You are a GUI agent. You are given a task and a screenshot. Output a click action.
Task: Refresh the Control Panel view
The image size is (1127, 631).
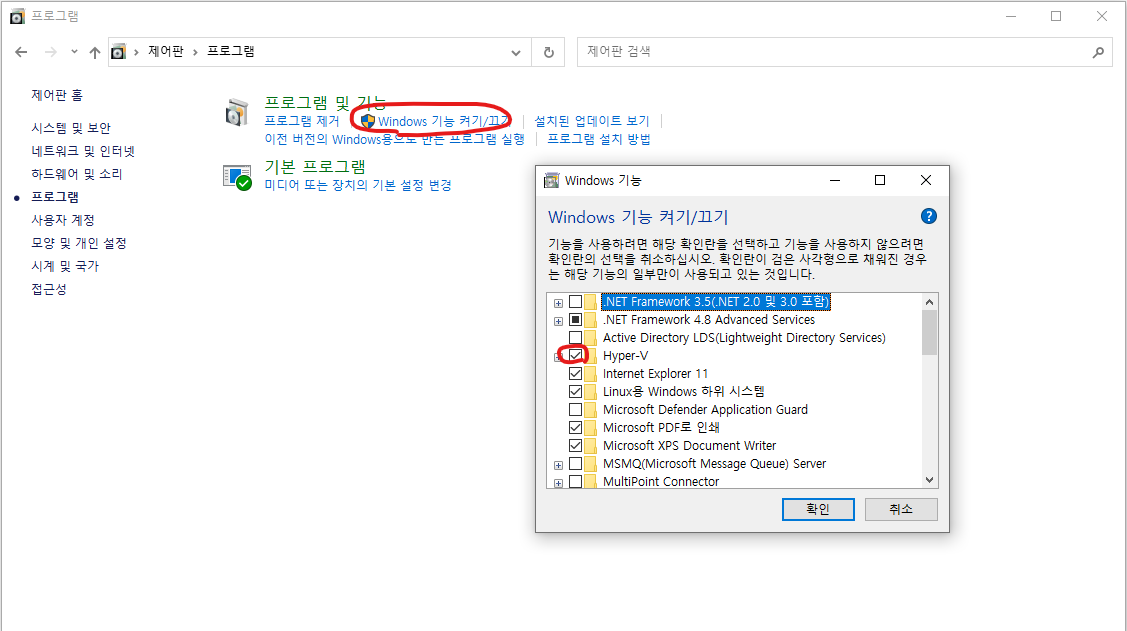click(548, 52)
